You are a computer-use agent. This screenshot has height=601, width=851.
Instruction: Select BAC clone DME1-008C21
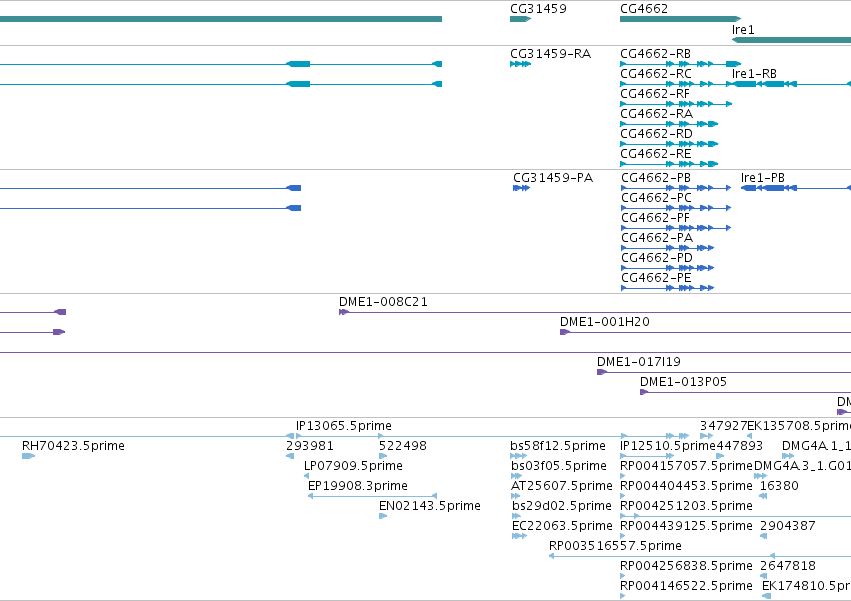pyautogui.click(x=383, y=302)
